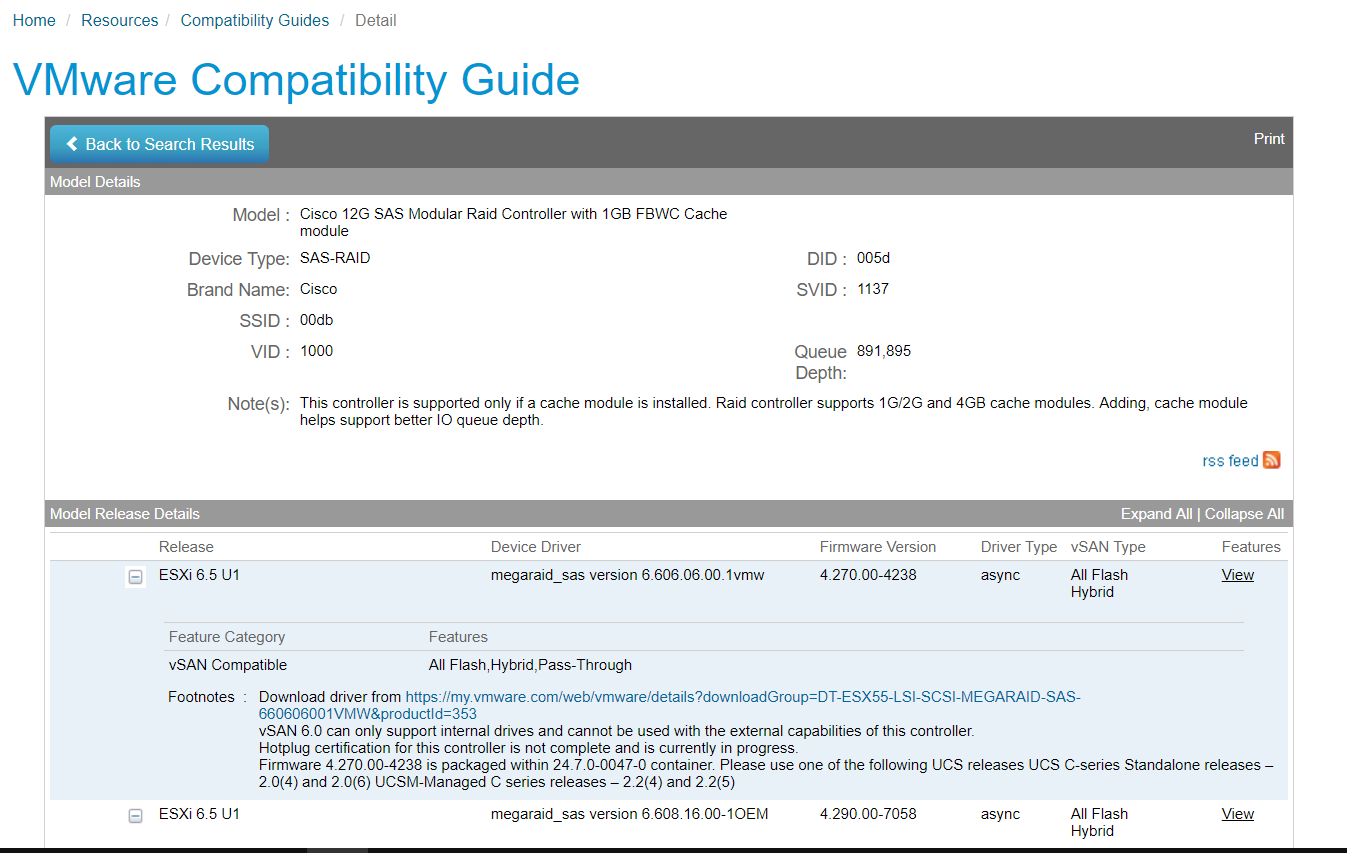
Task: Click the Detail breadcrumb text
Action: 376,20
